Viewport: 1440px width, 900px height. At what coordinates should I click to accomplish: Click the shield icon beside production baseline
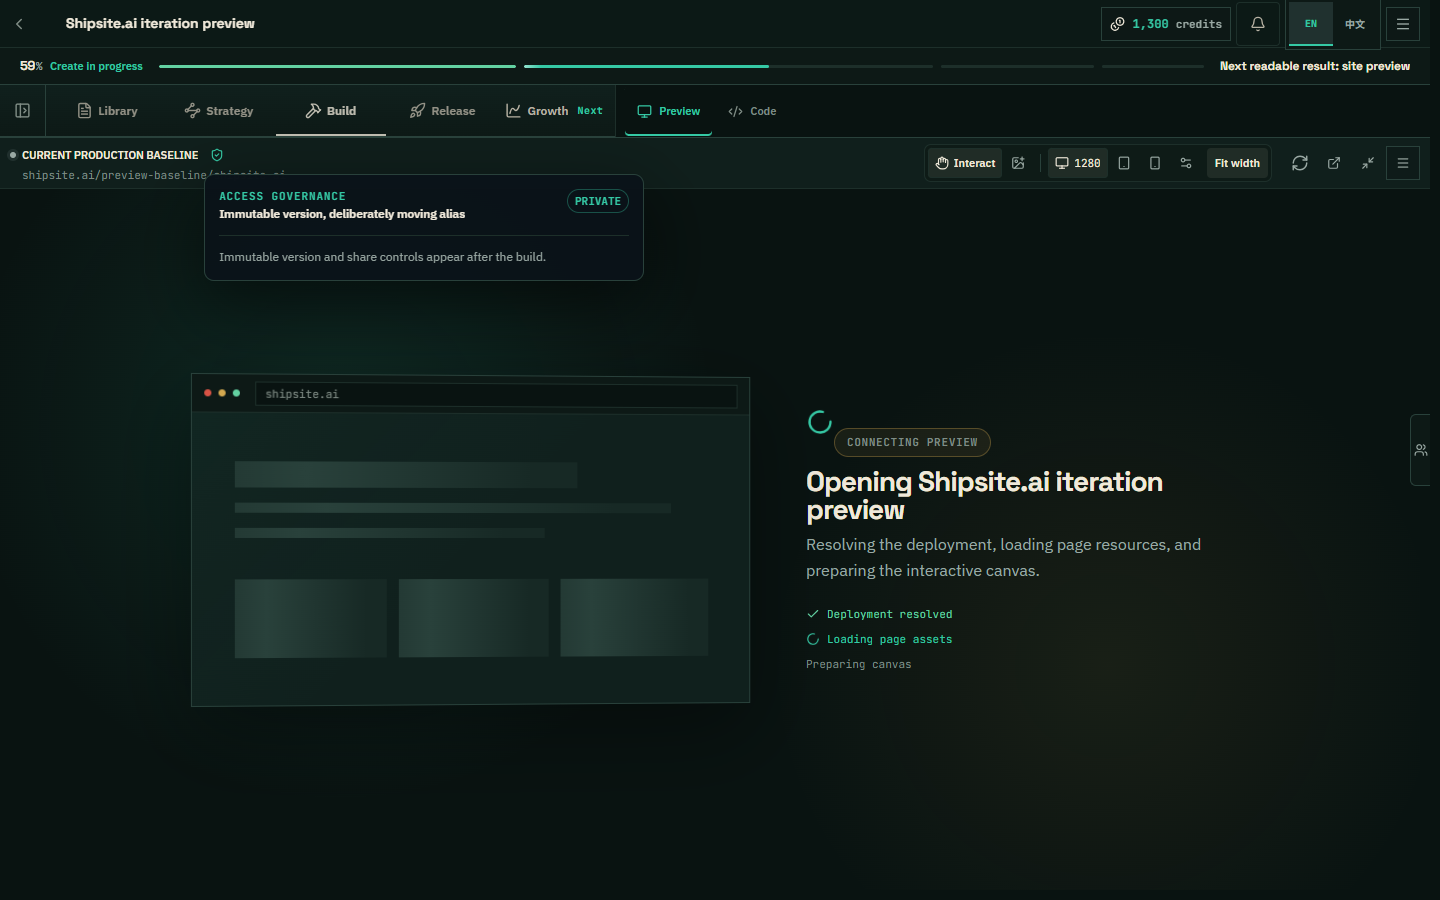217,155
